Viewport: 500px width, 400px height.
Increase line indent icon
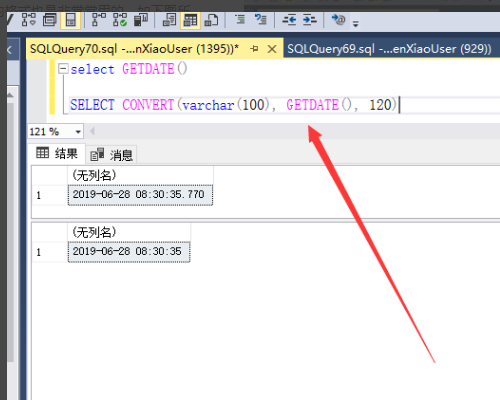point(310,20)
